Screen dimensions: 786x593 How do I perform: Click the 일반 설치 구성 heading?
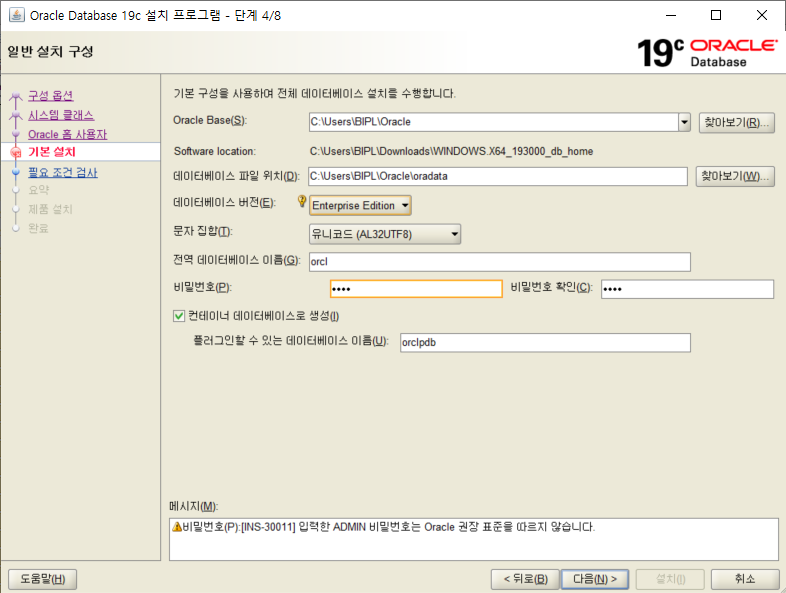pyautogui.click(x=50, y=52)
